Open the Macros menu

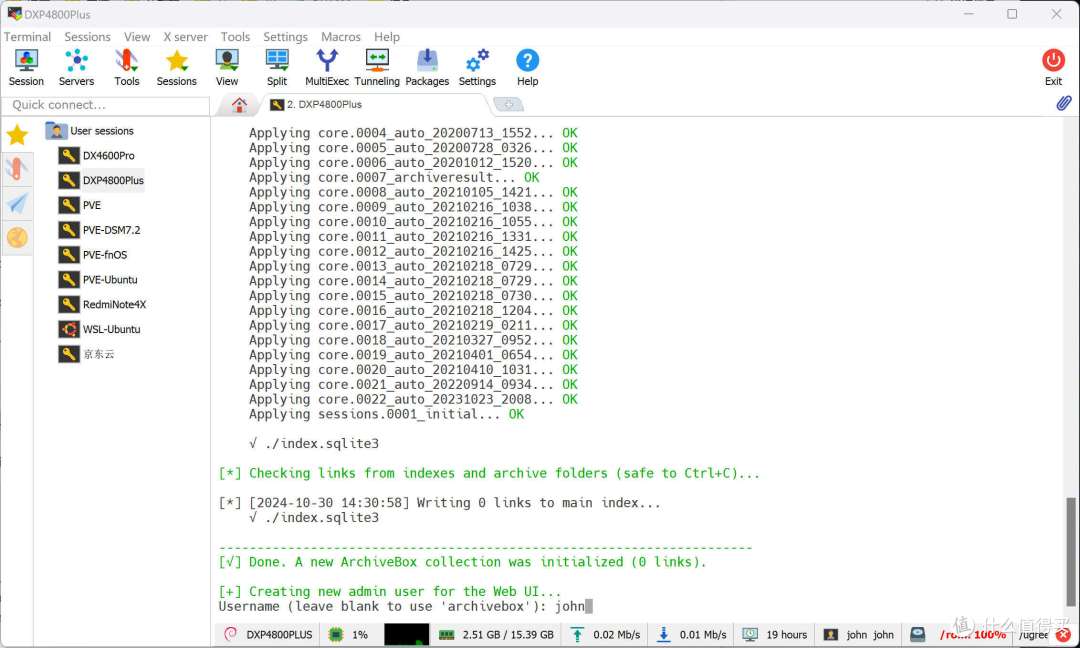click(x=341, y=37)
